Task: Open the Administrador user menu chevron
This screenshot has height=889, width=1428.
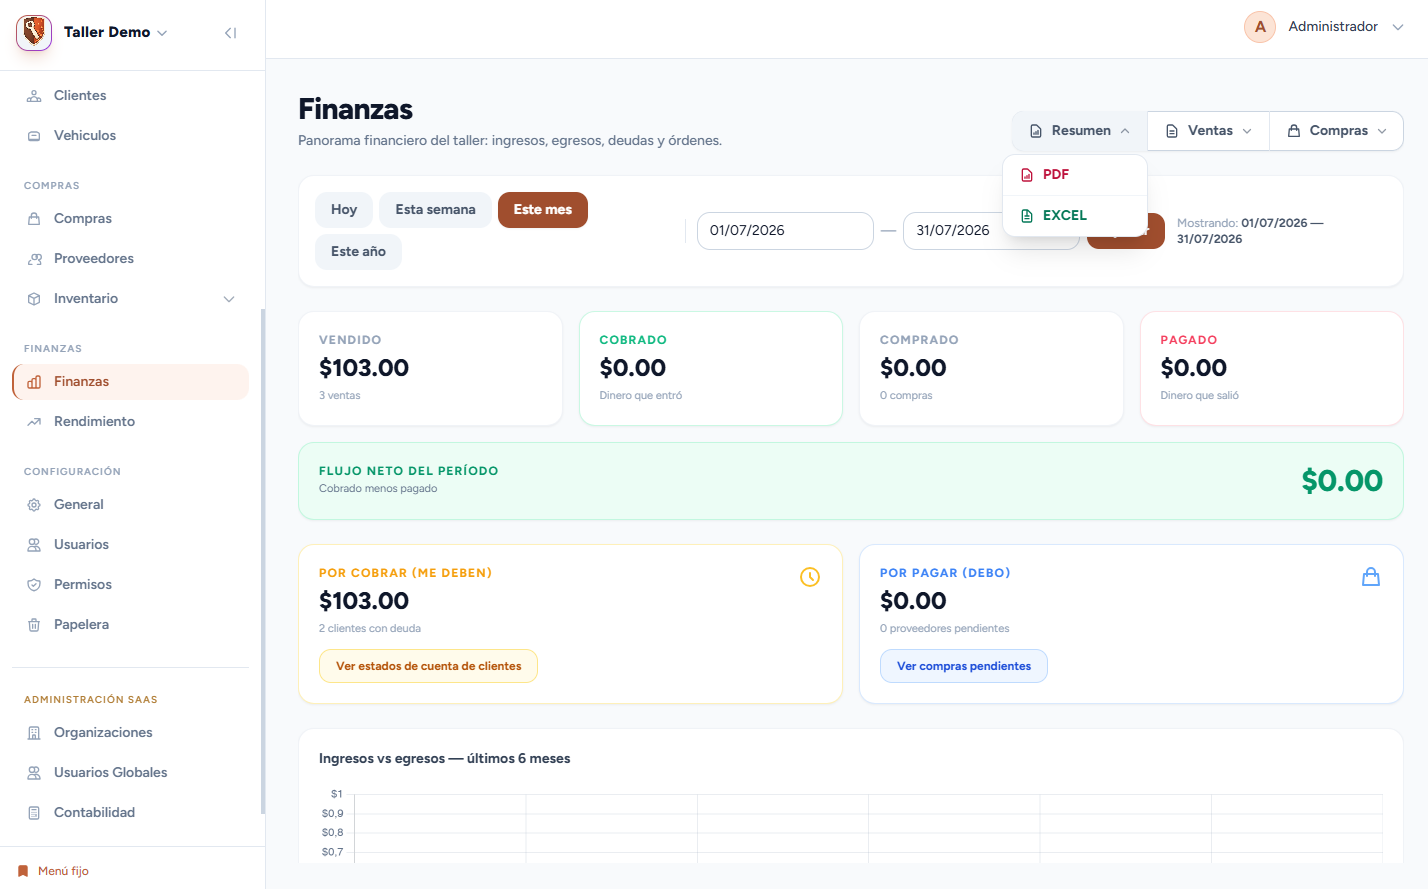Action: 1398,27
